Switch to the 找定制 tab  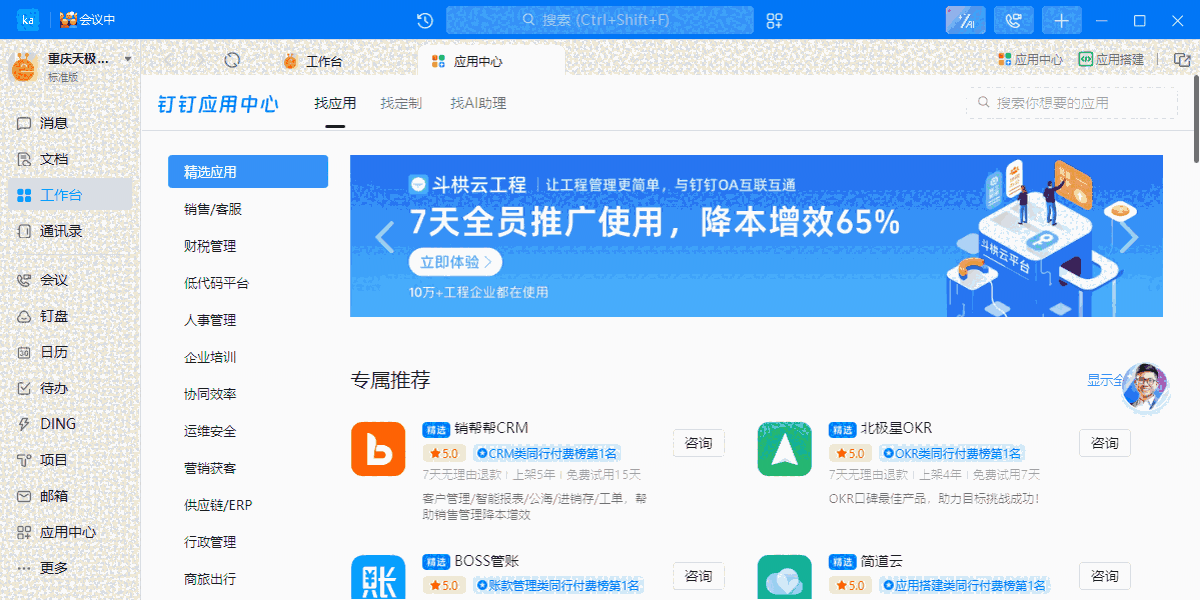[400, 103]
